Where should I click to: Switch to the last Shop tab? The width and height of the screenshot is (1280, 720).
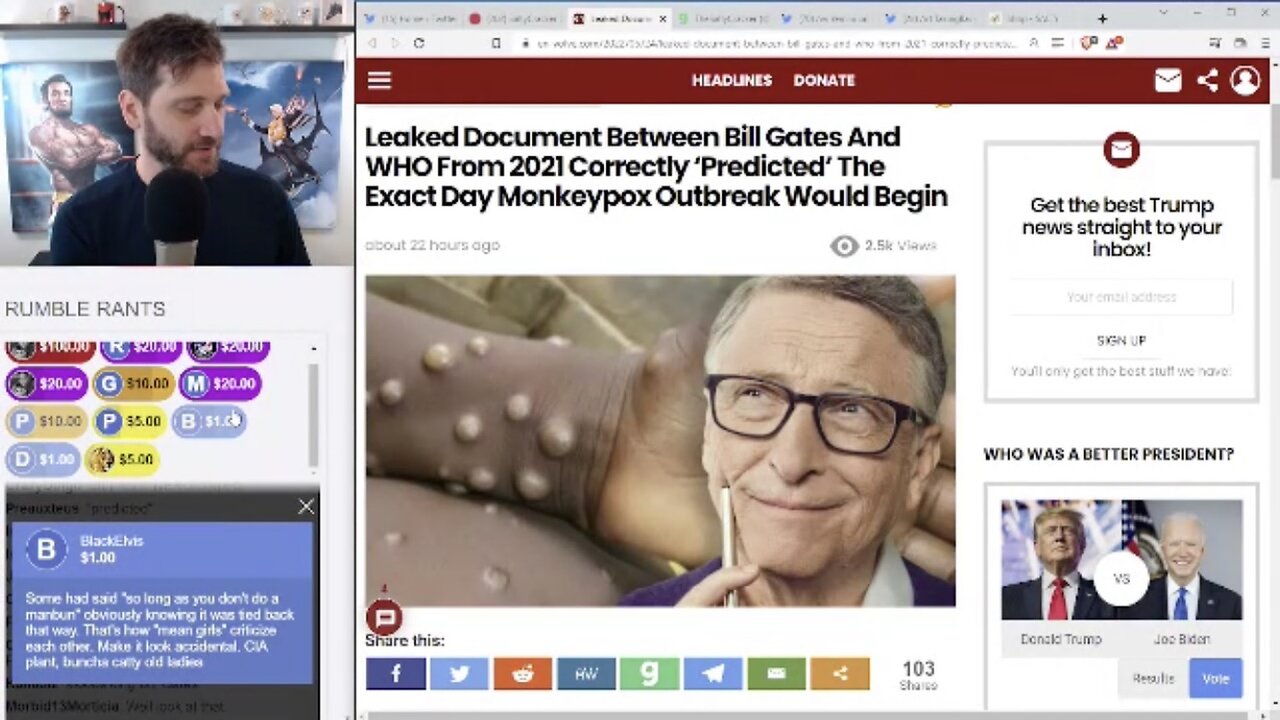click(x=1030, y=19)
